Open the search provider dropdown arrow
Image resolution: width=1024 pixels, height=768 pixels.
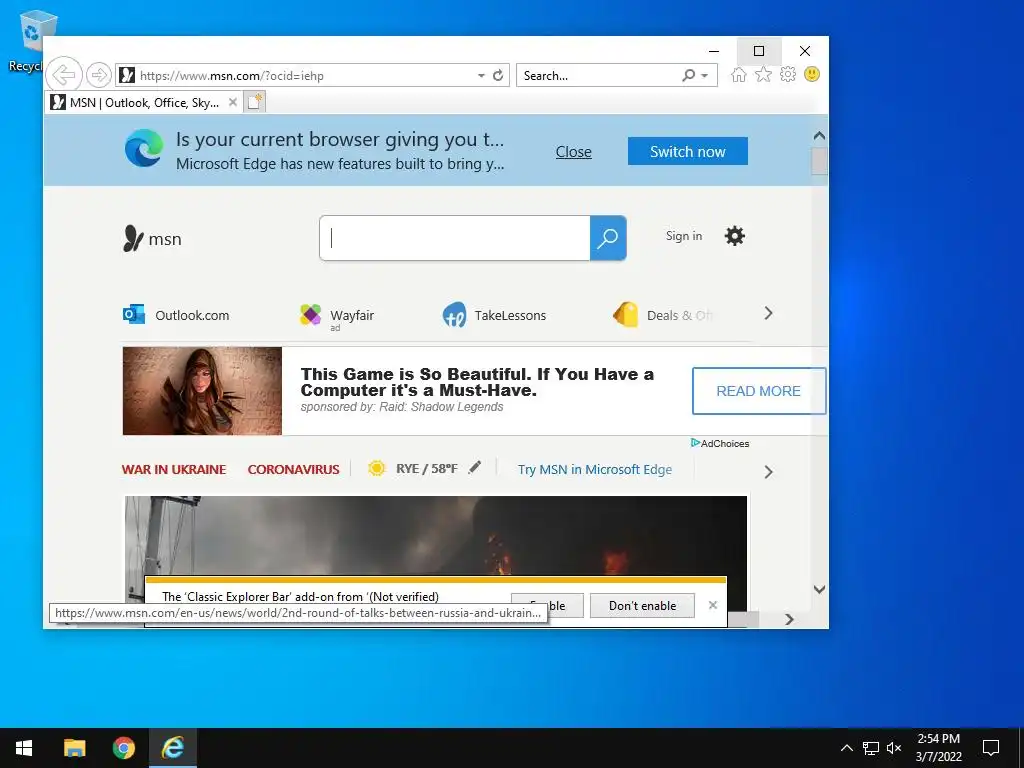click(705, 76)
